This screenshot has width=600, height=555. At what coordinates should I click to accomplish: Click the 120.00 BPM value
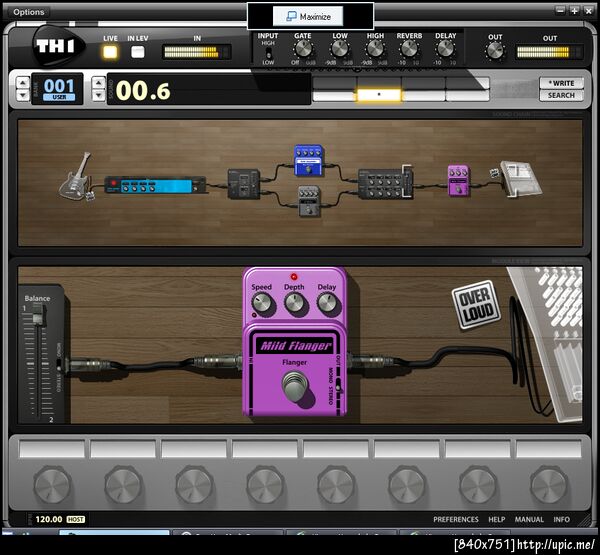tap(49, 519)
